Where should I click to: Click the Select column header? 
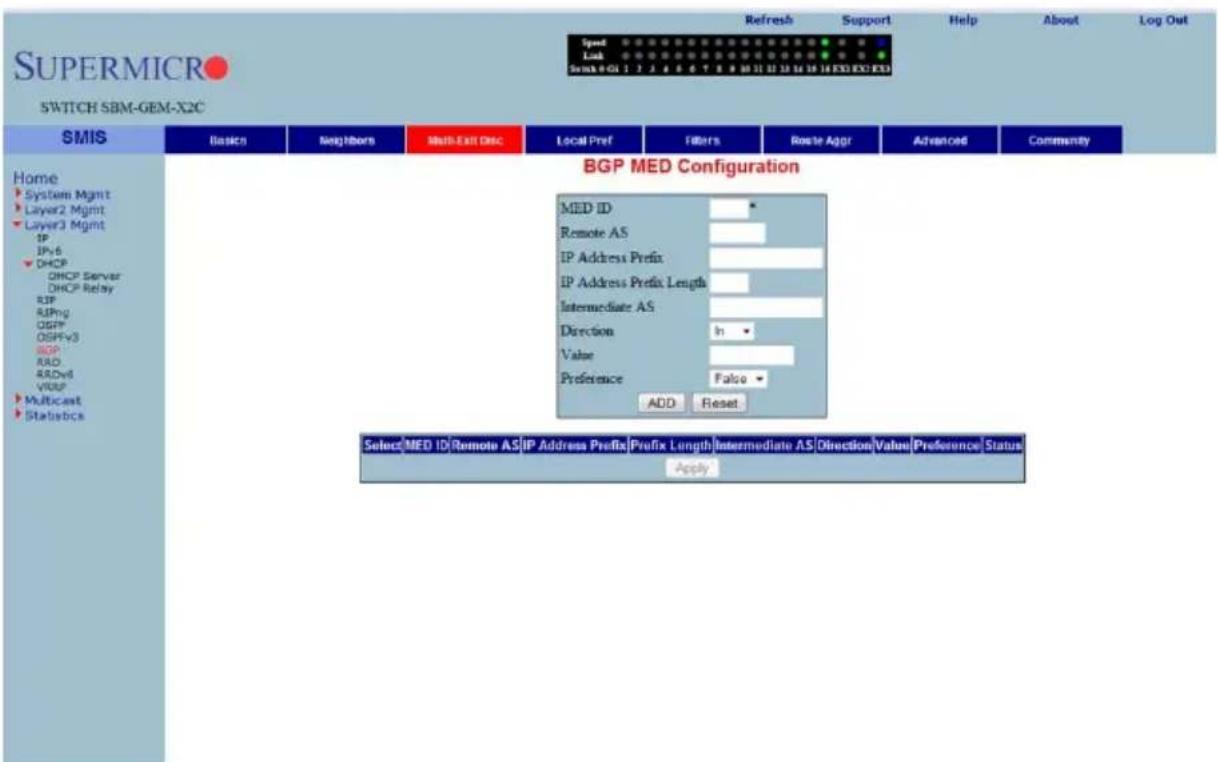[381, 444]
